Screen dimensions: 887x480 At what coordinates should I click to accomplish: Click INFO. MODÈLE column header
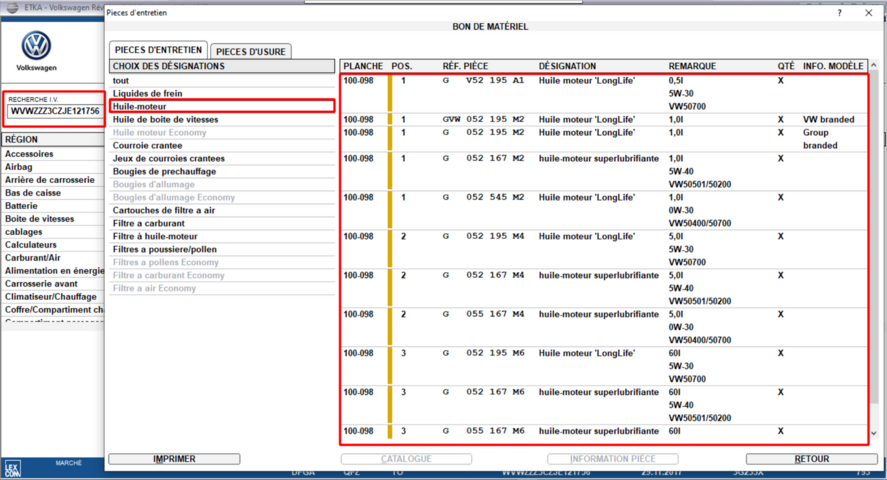point(833,66)
